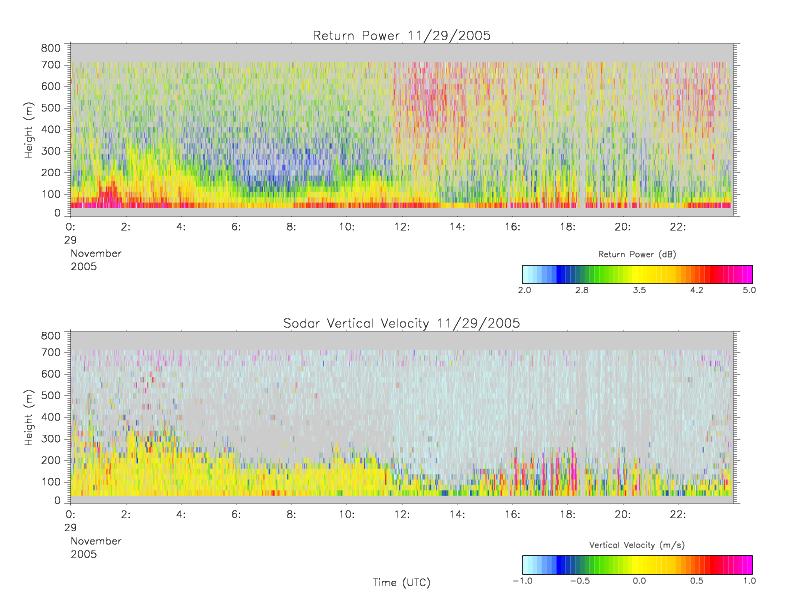Image resolution: width=791 pixels, height=611 pixels.
Task: Click the 8: time tick under Return Power plot
Action: (291, 227)
